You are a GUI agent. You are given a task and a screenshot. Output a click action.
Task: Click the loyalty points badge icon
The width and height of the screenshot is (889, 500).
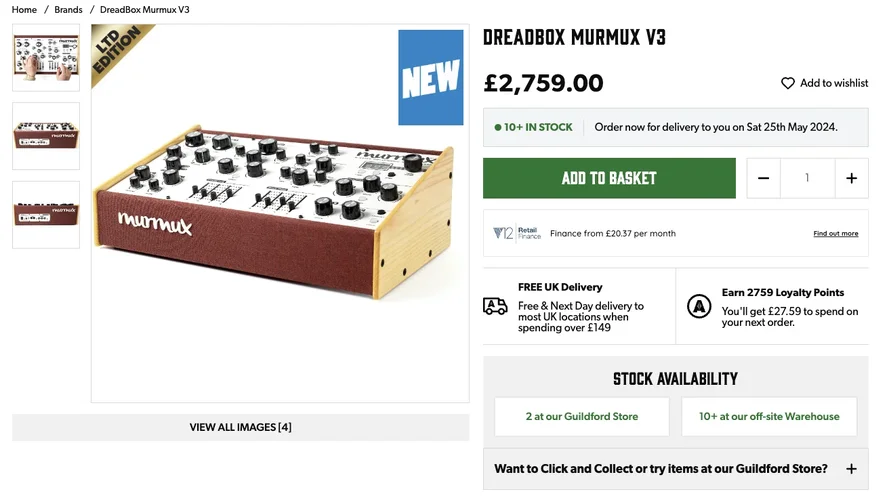tap(699, 306)
